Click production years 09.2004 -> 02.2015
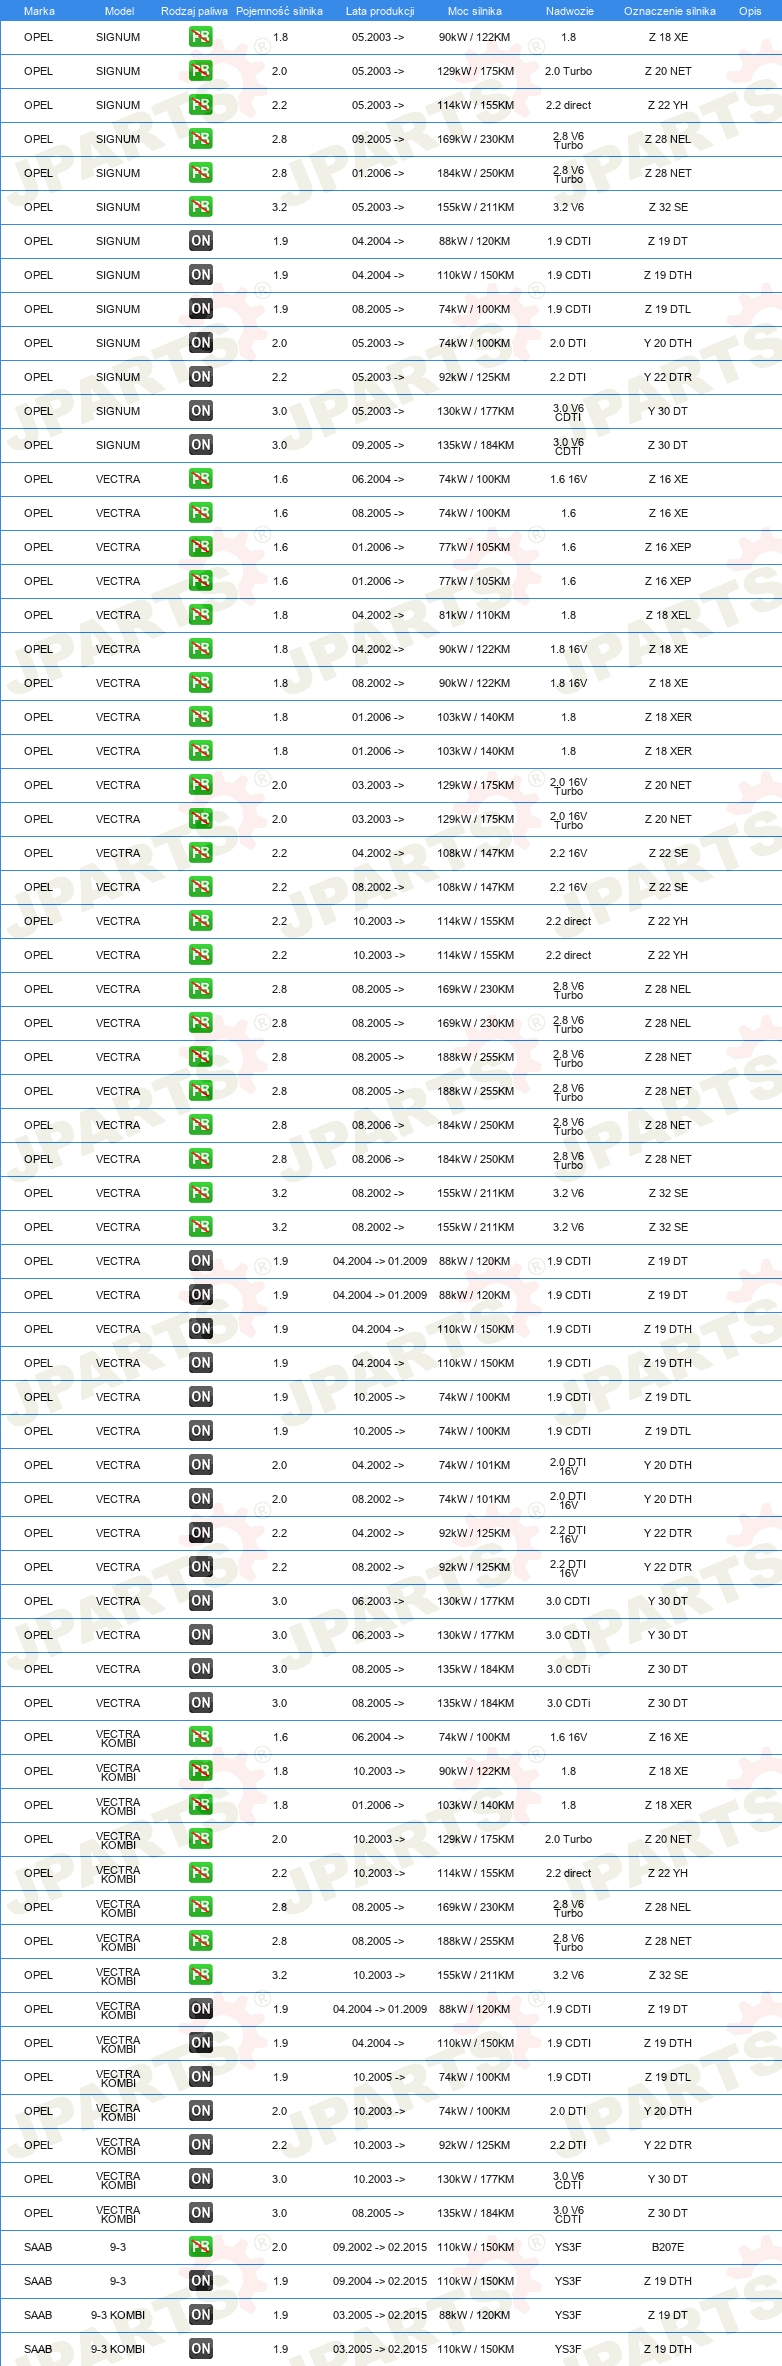 (x=379, y=2281)
